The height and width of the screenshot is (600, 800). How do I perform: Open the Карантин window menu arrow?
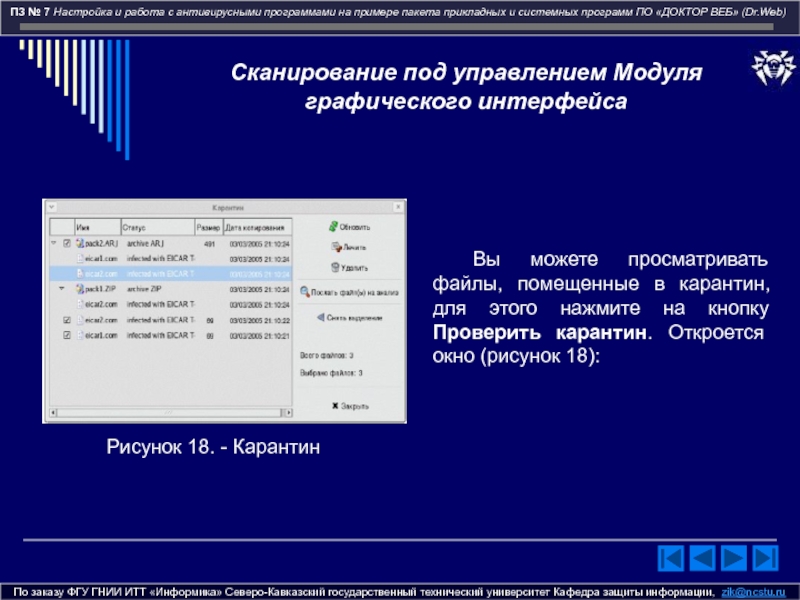tap(51, 206)
